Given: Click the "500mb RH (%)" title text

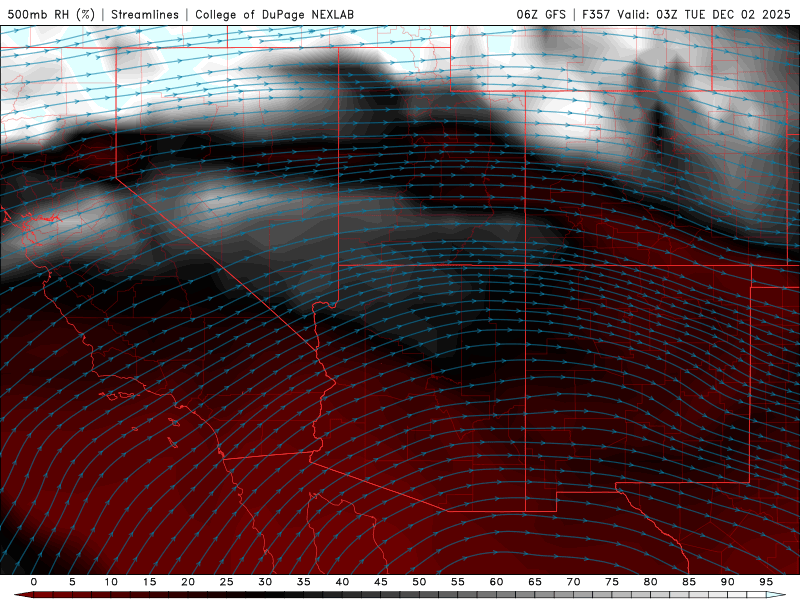Looking at the screenshot, I should tap(51, 15).
